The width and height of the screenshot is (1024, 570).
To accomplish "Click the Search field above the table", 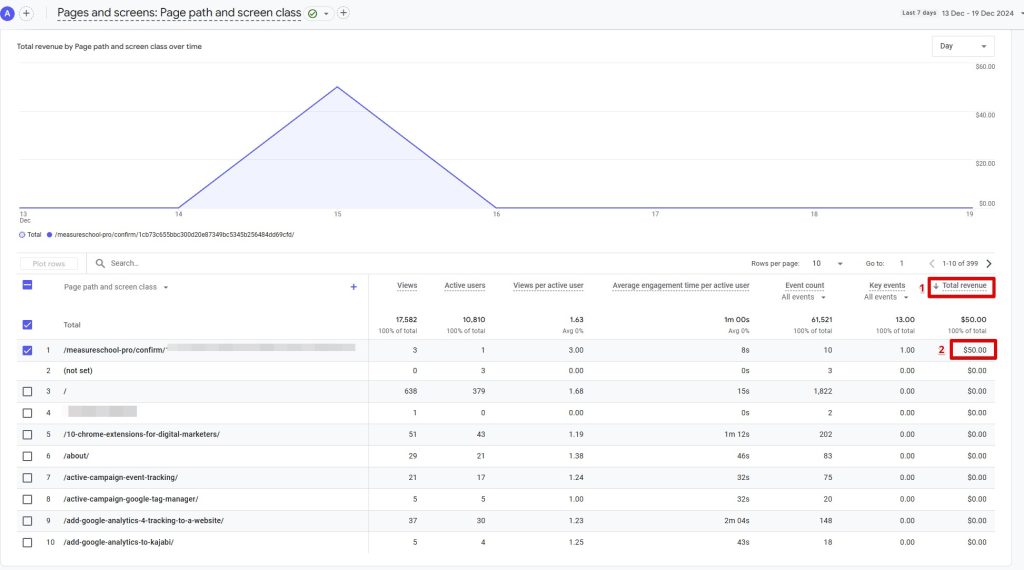I will coord(222,263).
